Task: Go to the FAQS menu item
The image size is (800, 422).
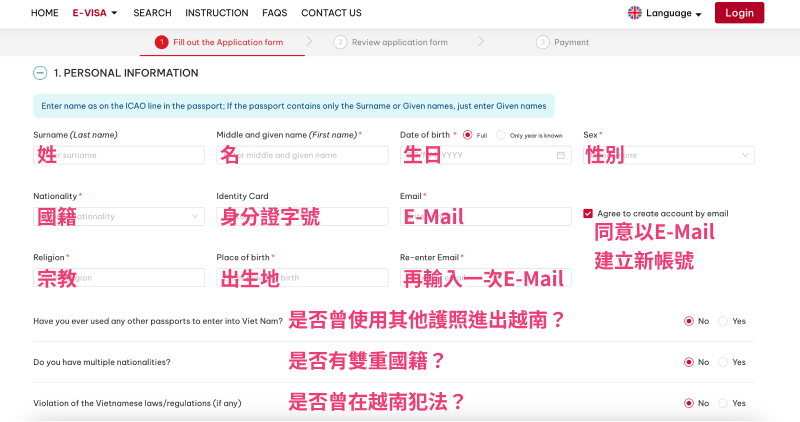Action: pyautogui.click(x=274, y=13)
